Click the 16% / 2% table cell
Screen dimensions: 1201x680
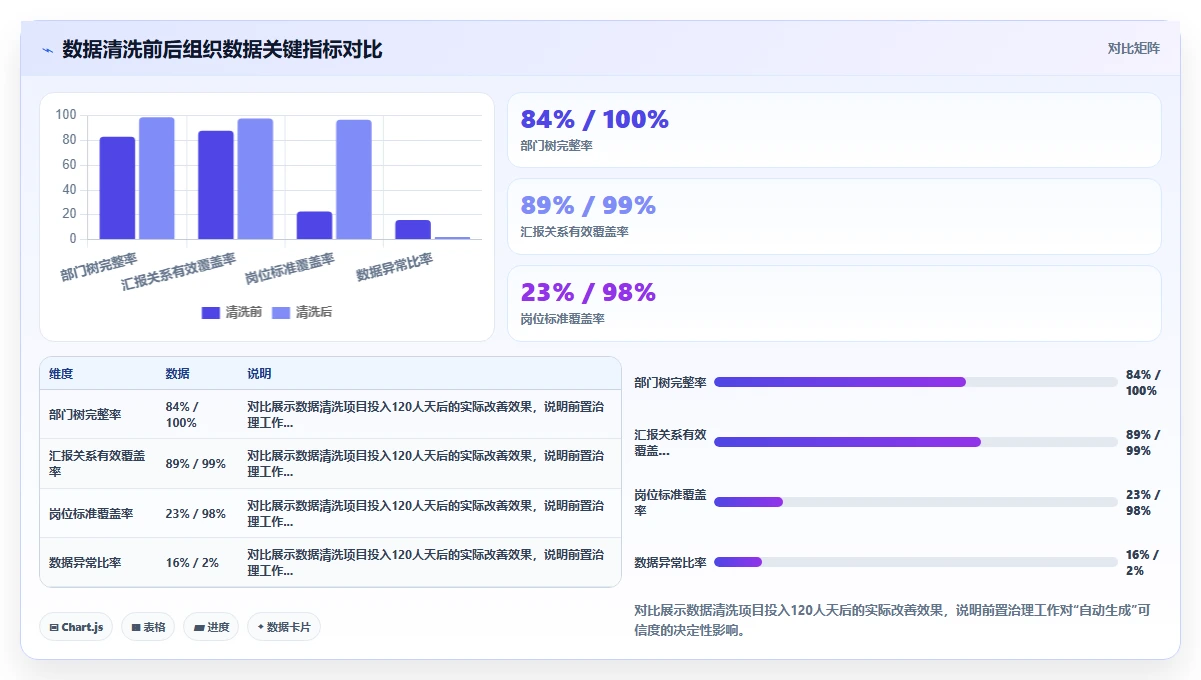click(197, 562)
